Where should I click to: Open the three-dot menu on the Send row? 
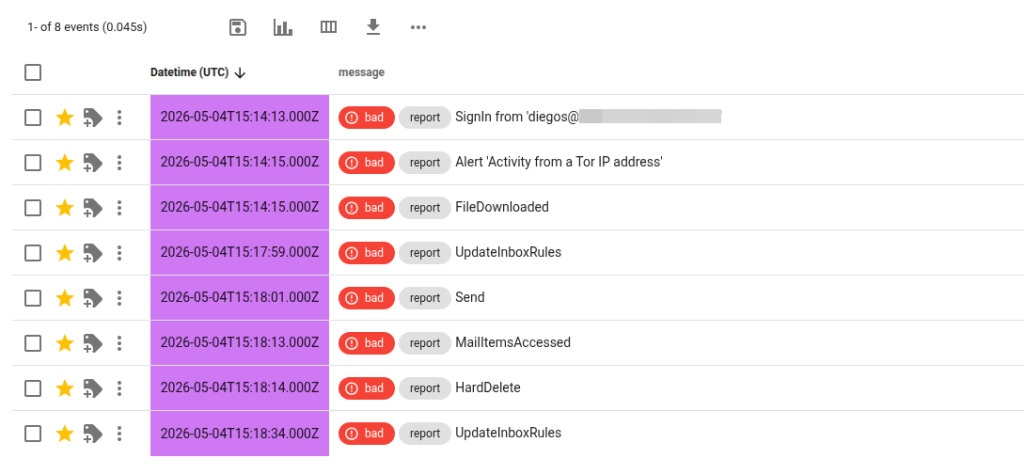coord(119,298)
